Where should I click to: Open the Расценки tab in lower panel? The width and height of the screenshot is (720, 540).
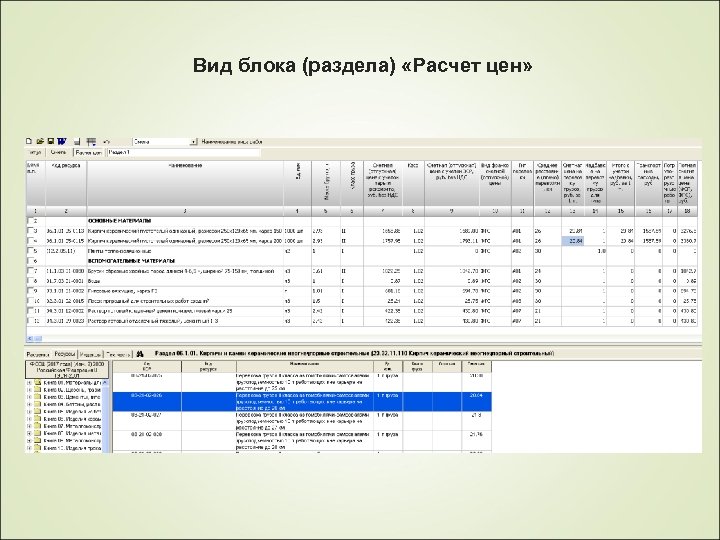point(38,354)
